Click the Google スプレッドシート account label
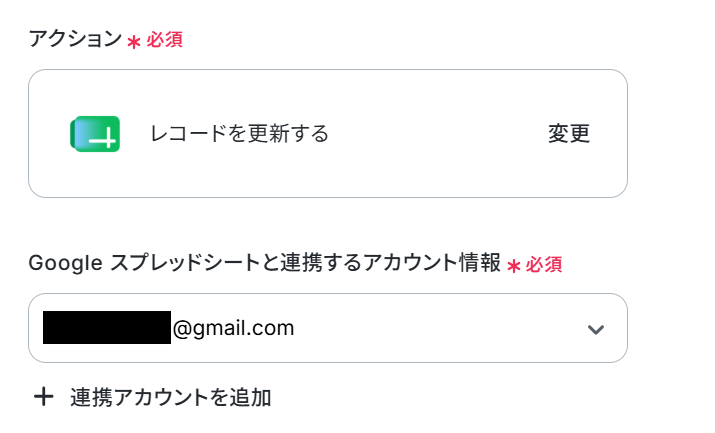This screenshot has width=715, height=433. tap(264, 263)
